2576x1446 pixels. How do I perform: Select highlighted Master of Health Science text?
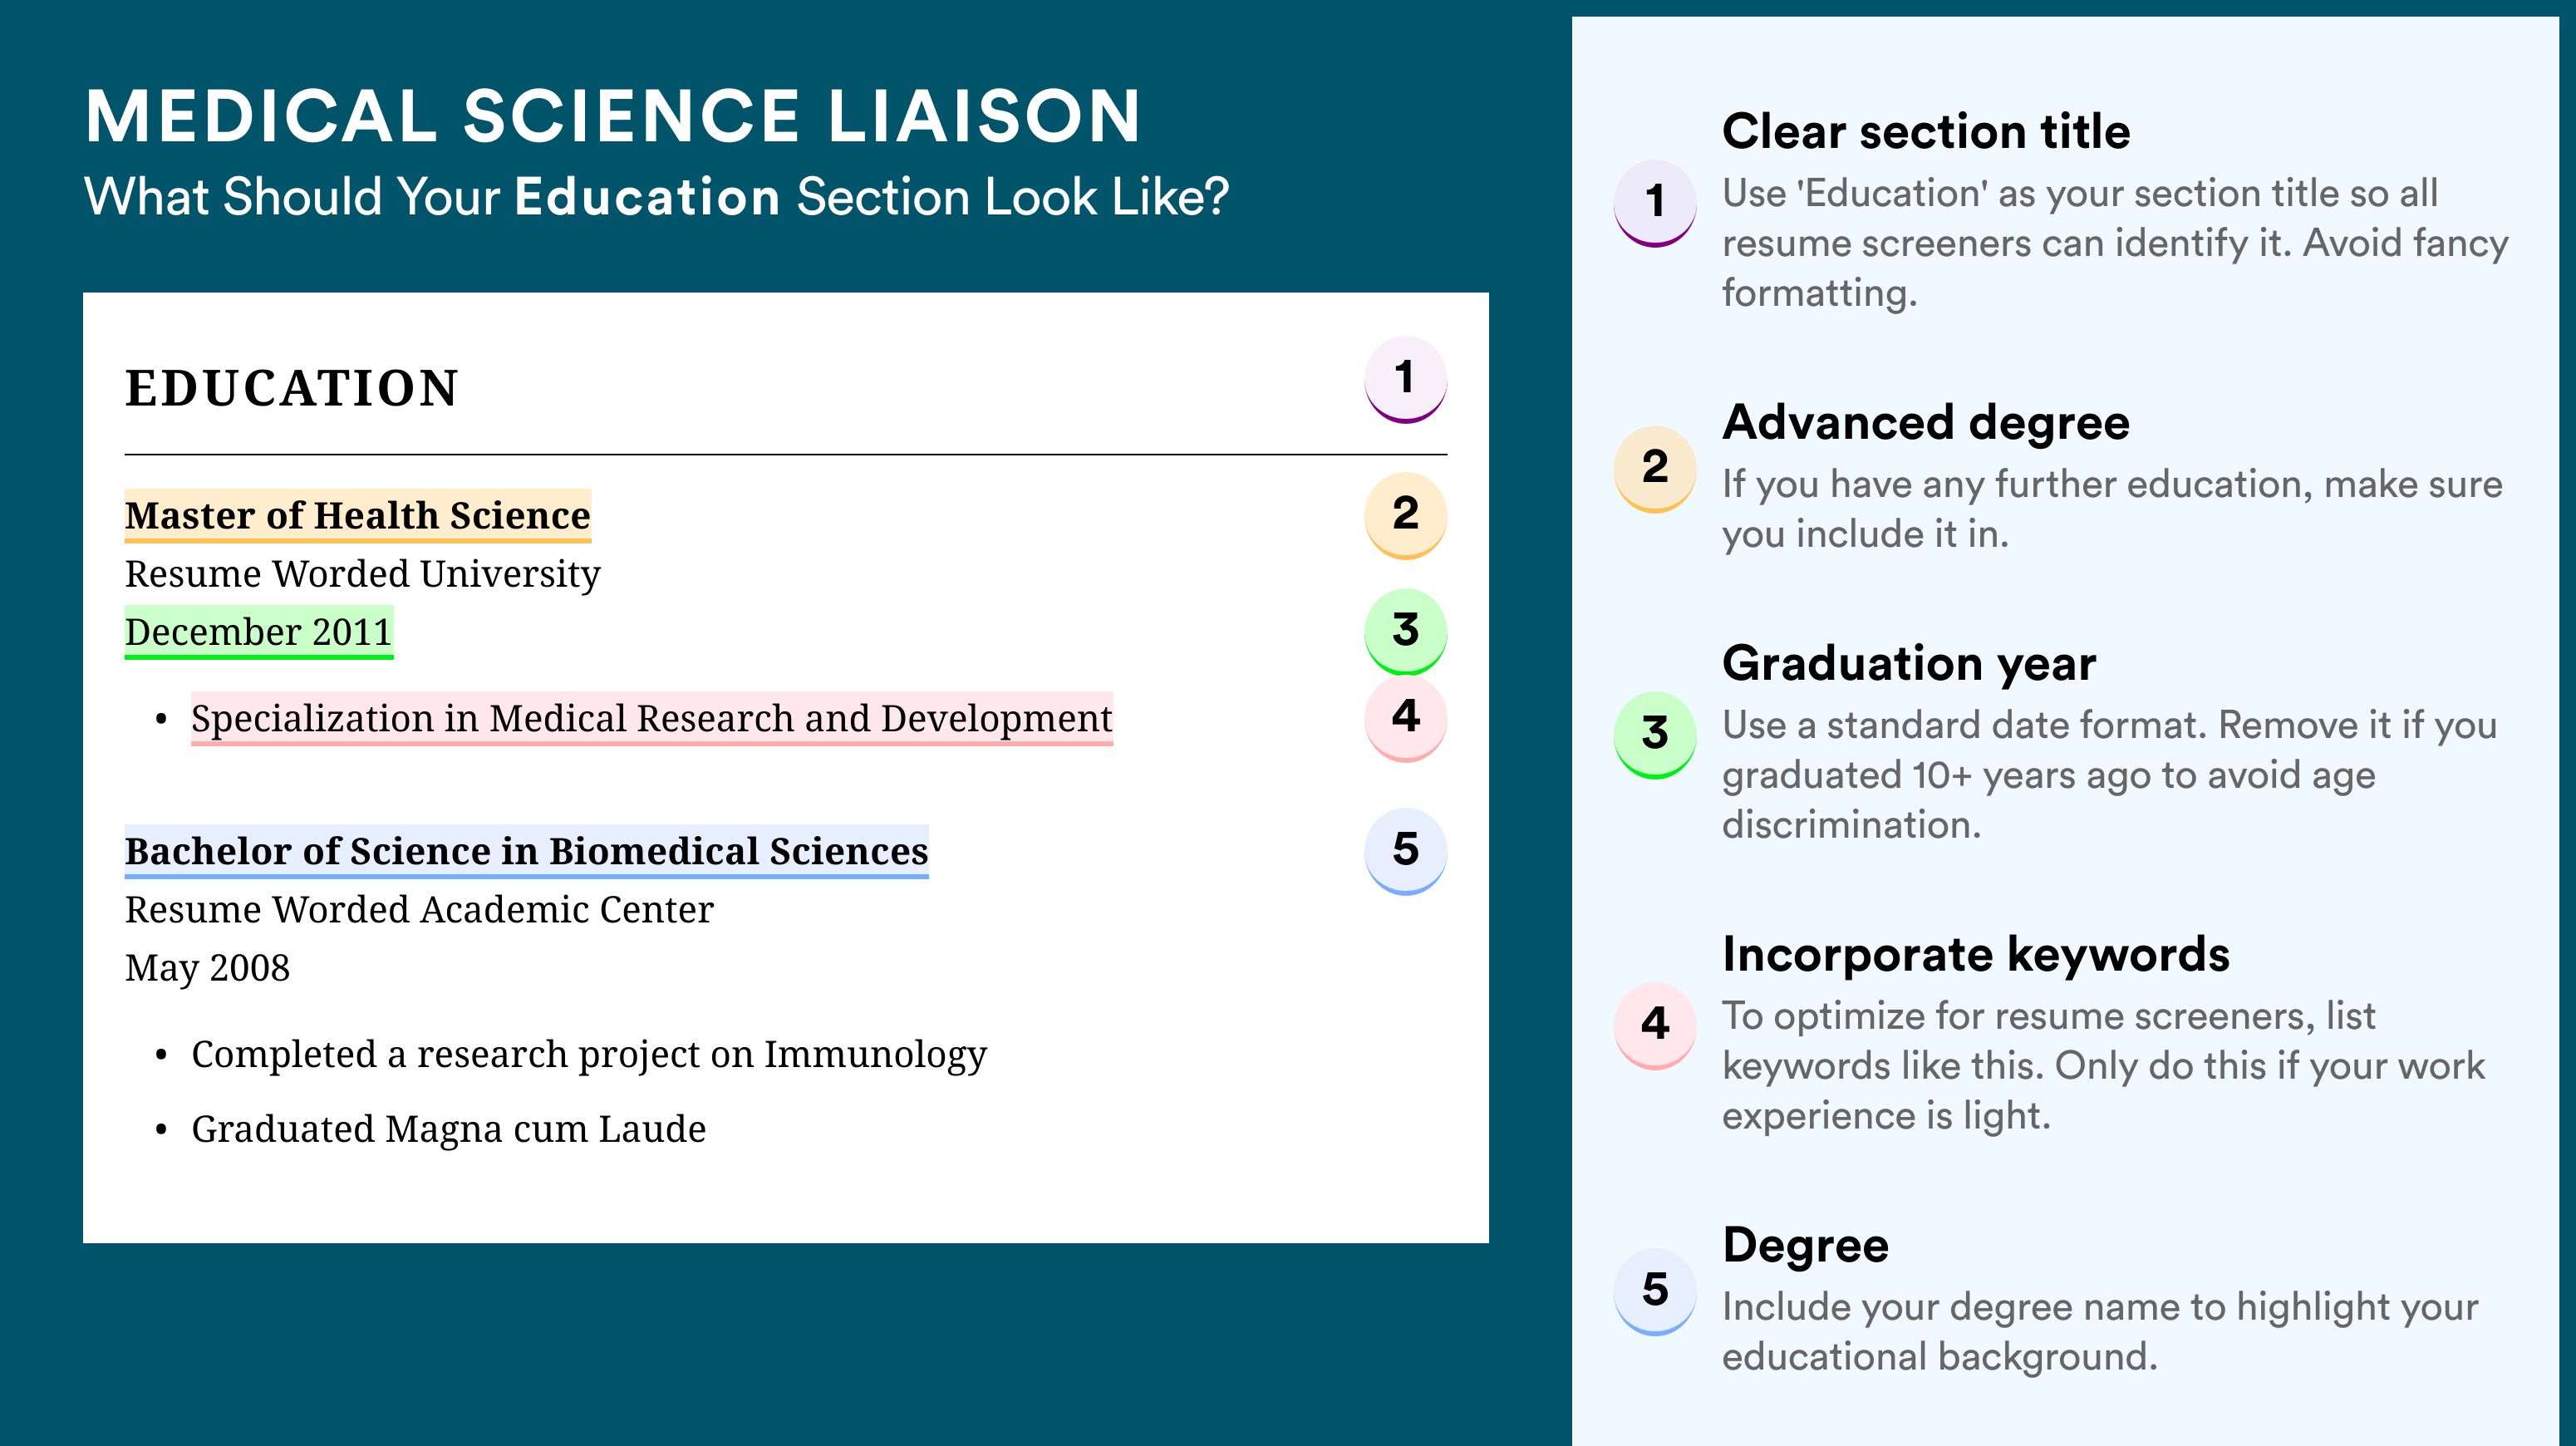click(358, 516)
